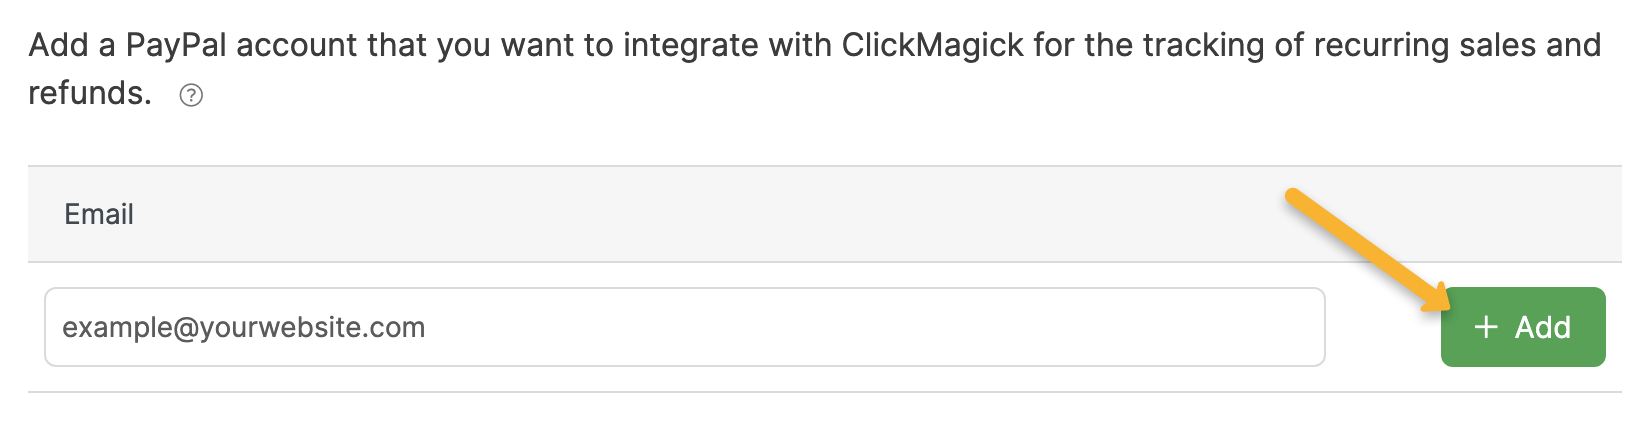
Task: Click the question mark help icon
Action: 191,95
